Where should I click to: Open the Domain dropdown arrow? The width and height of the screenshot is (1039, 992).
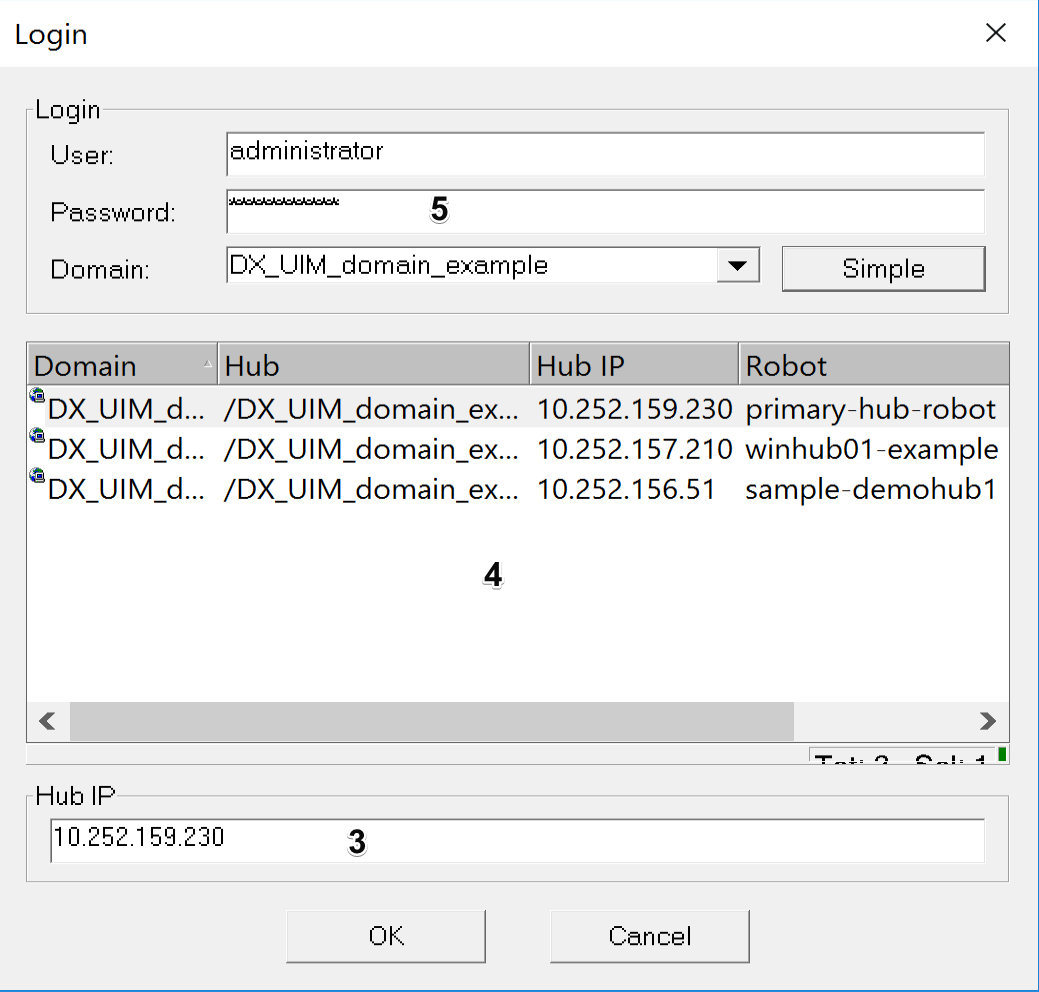(738, 266)
